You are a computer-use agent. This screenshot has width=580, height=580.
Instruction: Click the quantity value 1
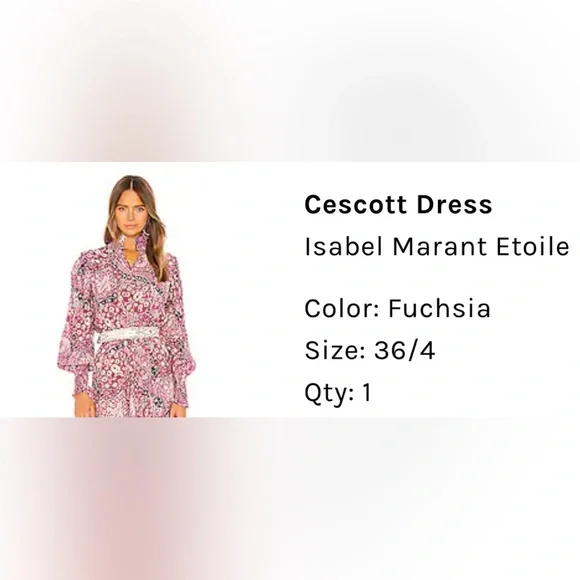point(367,392)
